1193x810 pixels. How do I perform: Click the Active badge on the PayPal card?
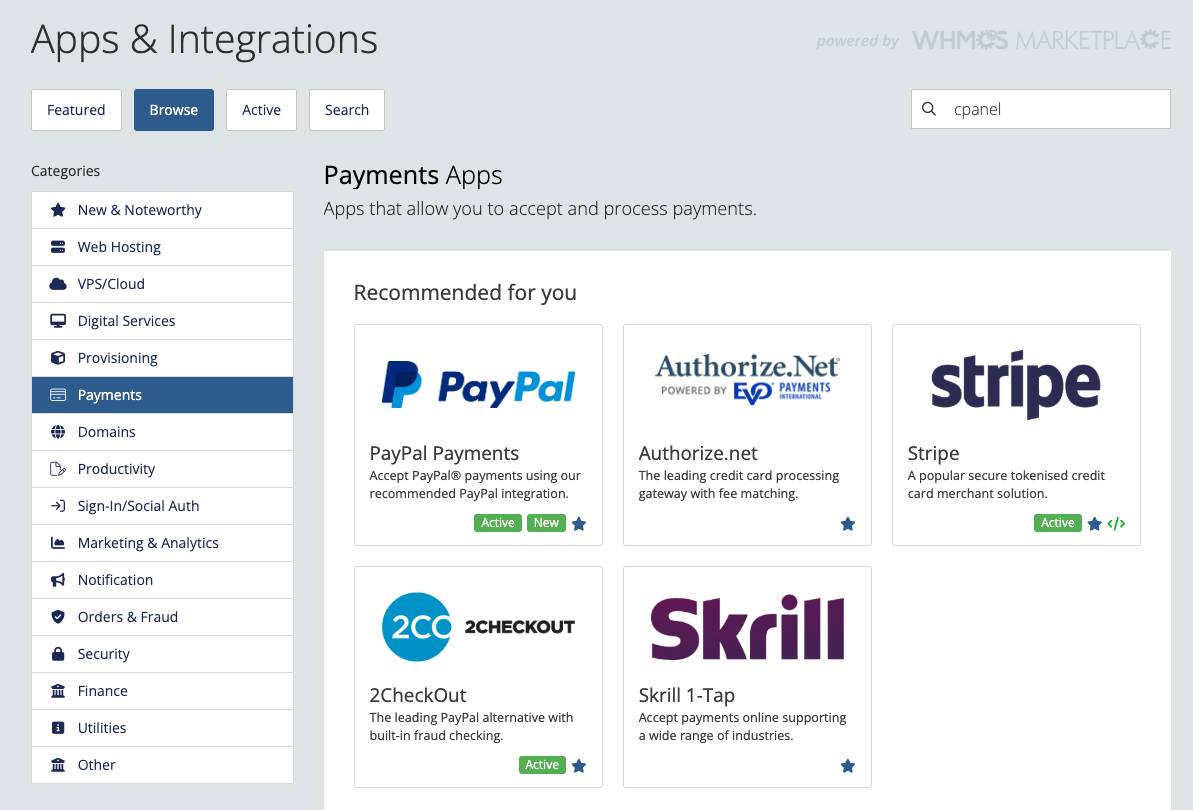click(x=498, y=523)
